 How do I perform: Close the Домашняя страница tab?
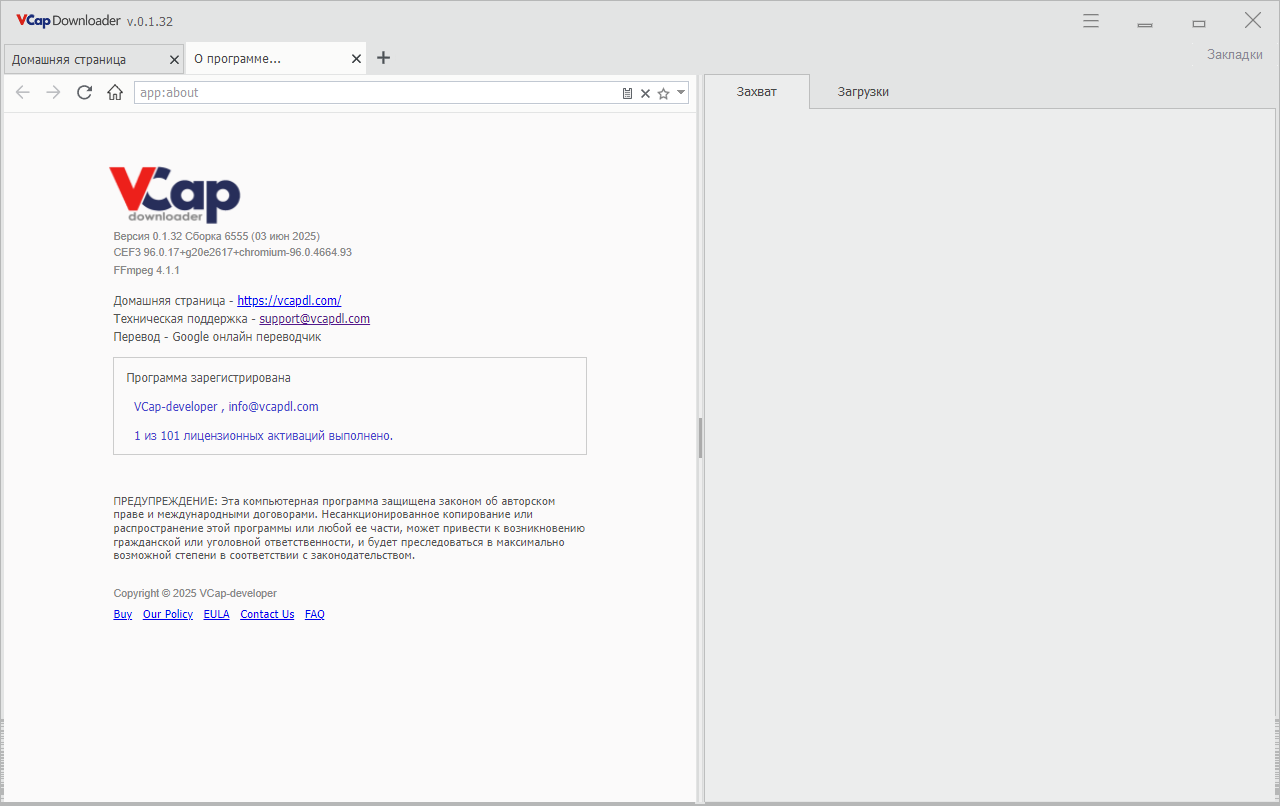pos(174,59)
